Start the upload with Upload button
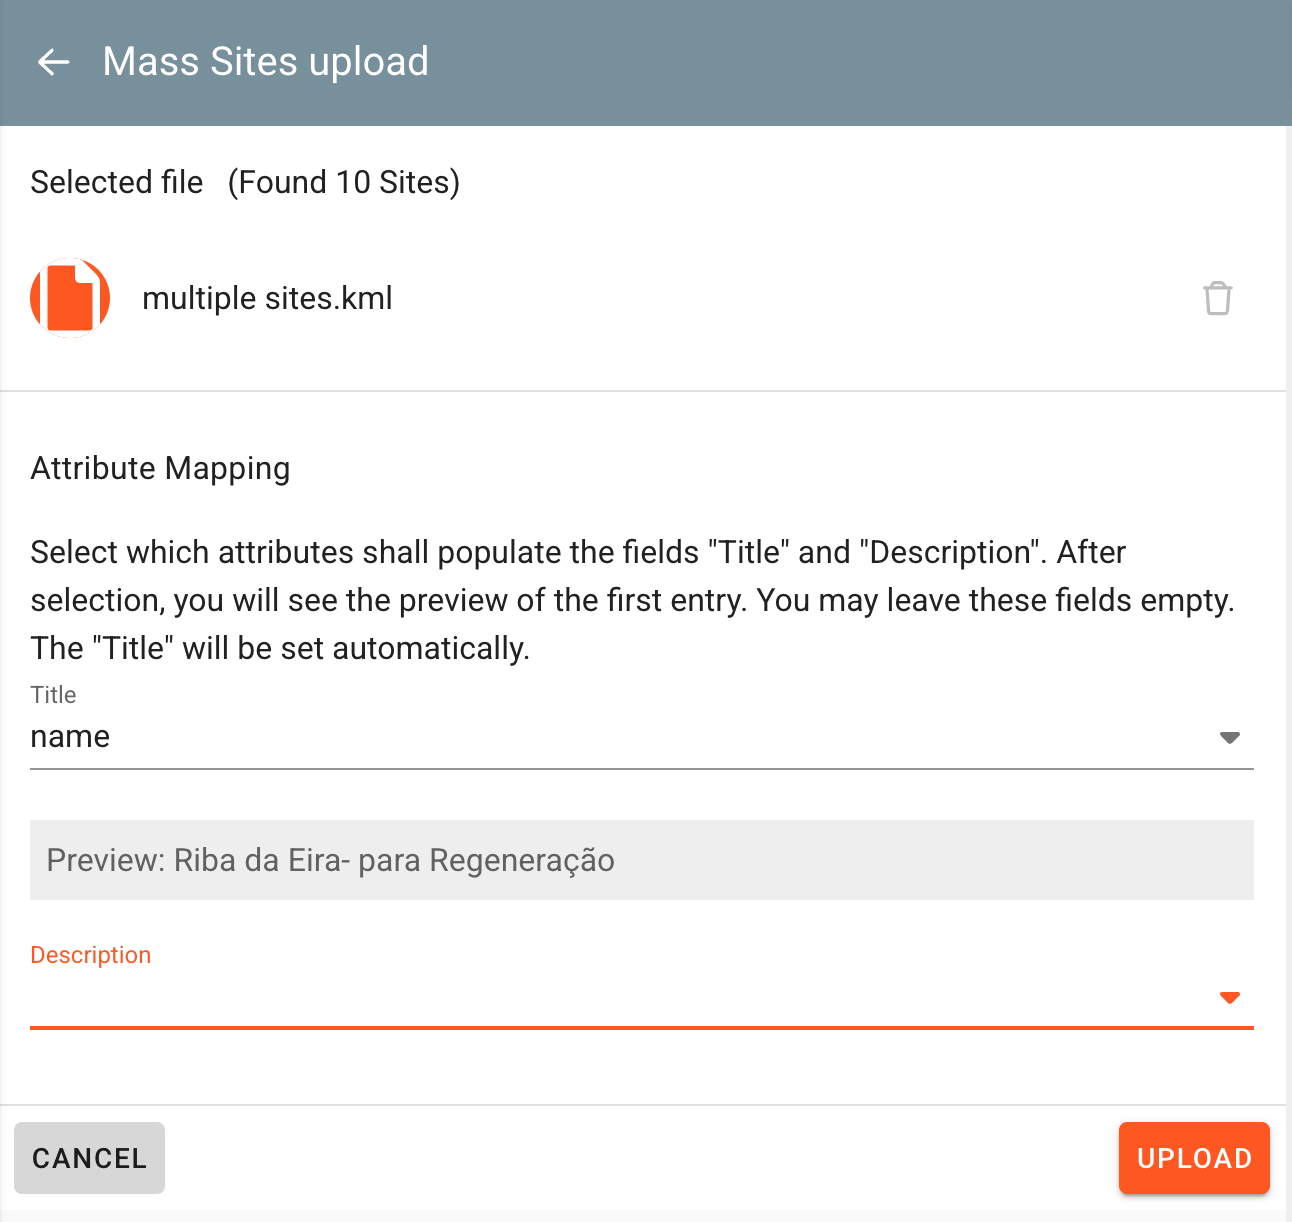Image resolution: width=1292 pixels, height=1222 pixels. [x=1194, y=1158]
